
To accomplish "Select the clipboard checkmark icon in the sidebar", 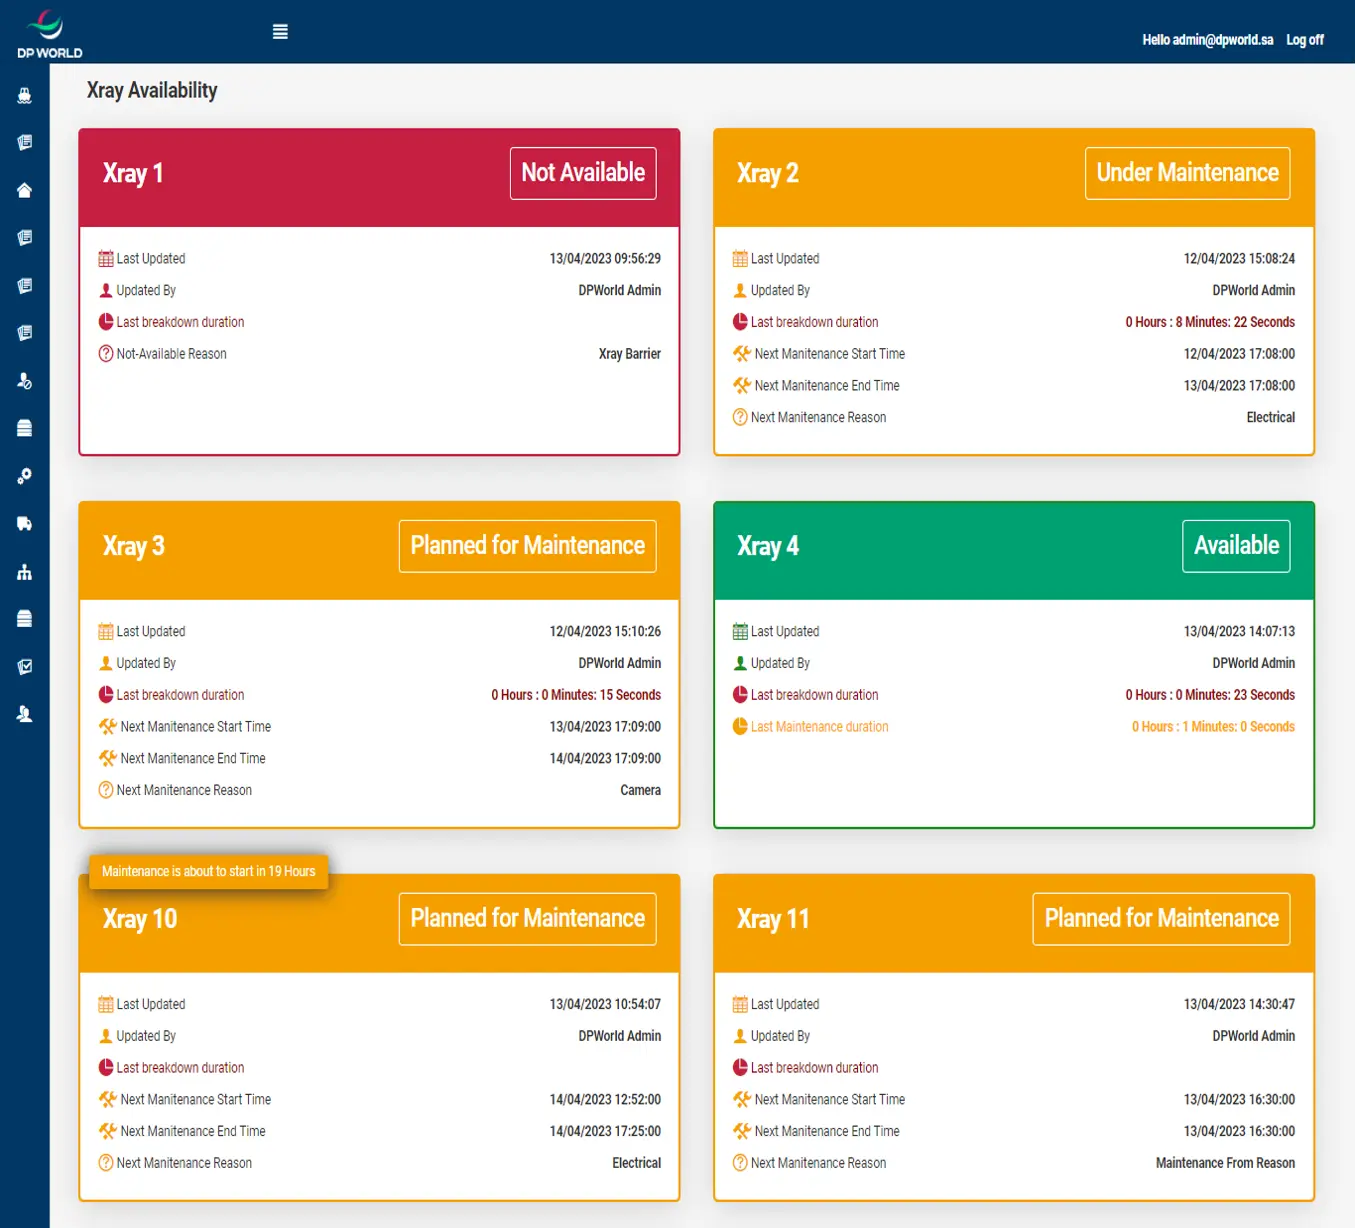I will click(25, 666).
